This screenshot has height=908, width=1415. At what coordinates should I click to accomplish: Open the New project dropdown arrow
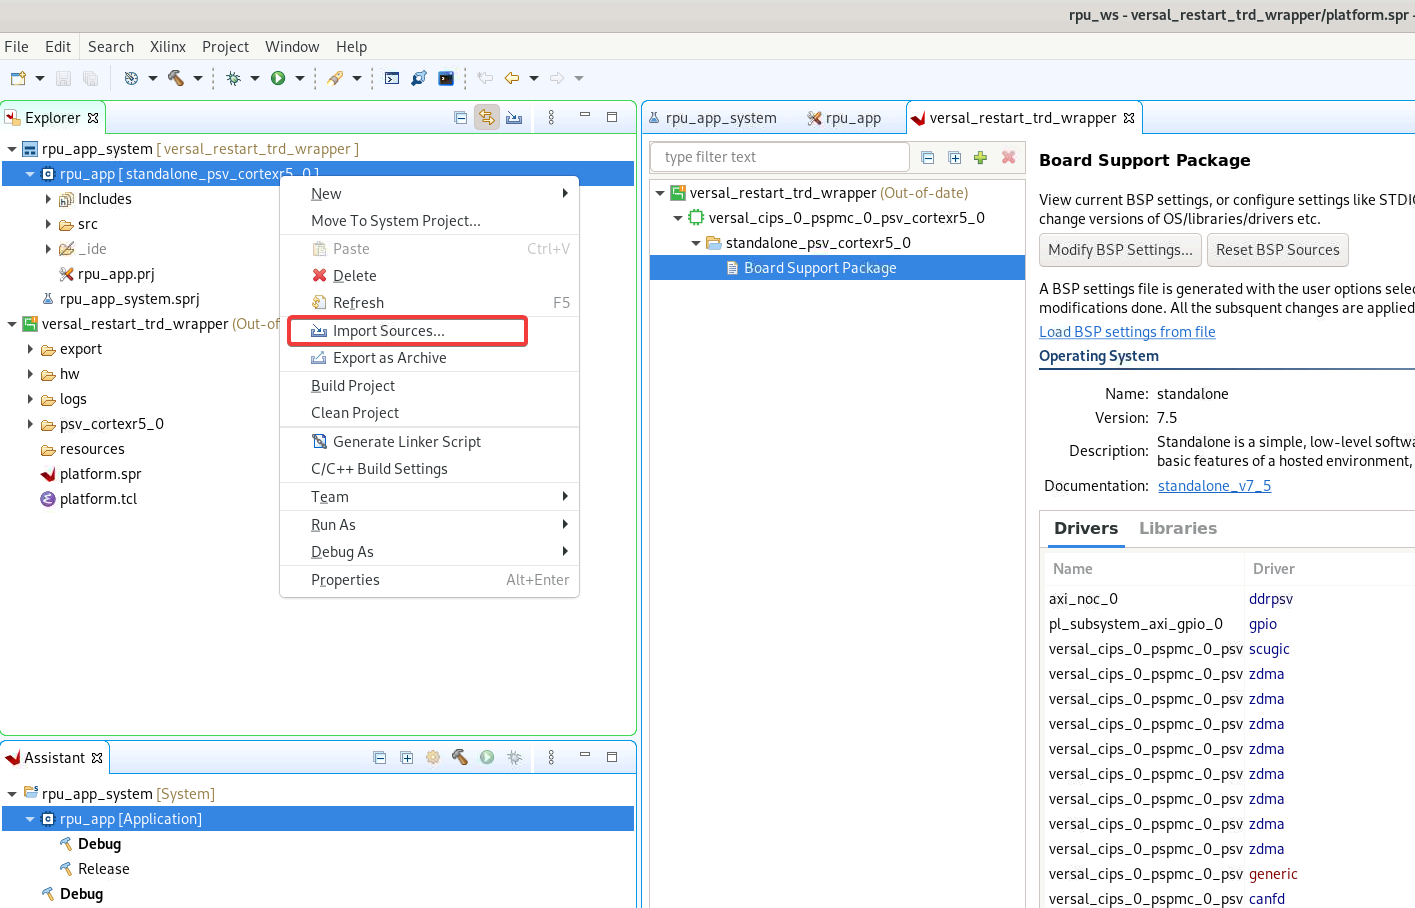[x=40, y=78]
